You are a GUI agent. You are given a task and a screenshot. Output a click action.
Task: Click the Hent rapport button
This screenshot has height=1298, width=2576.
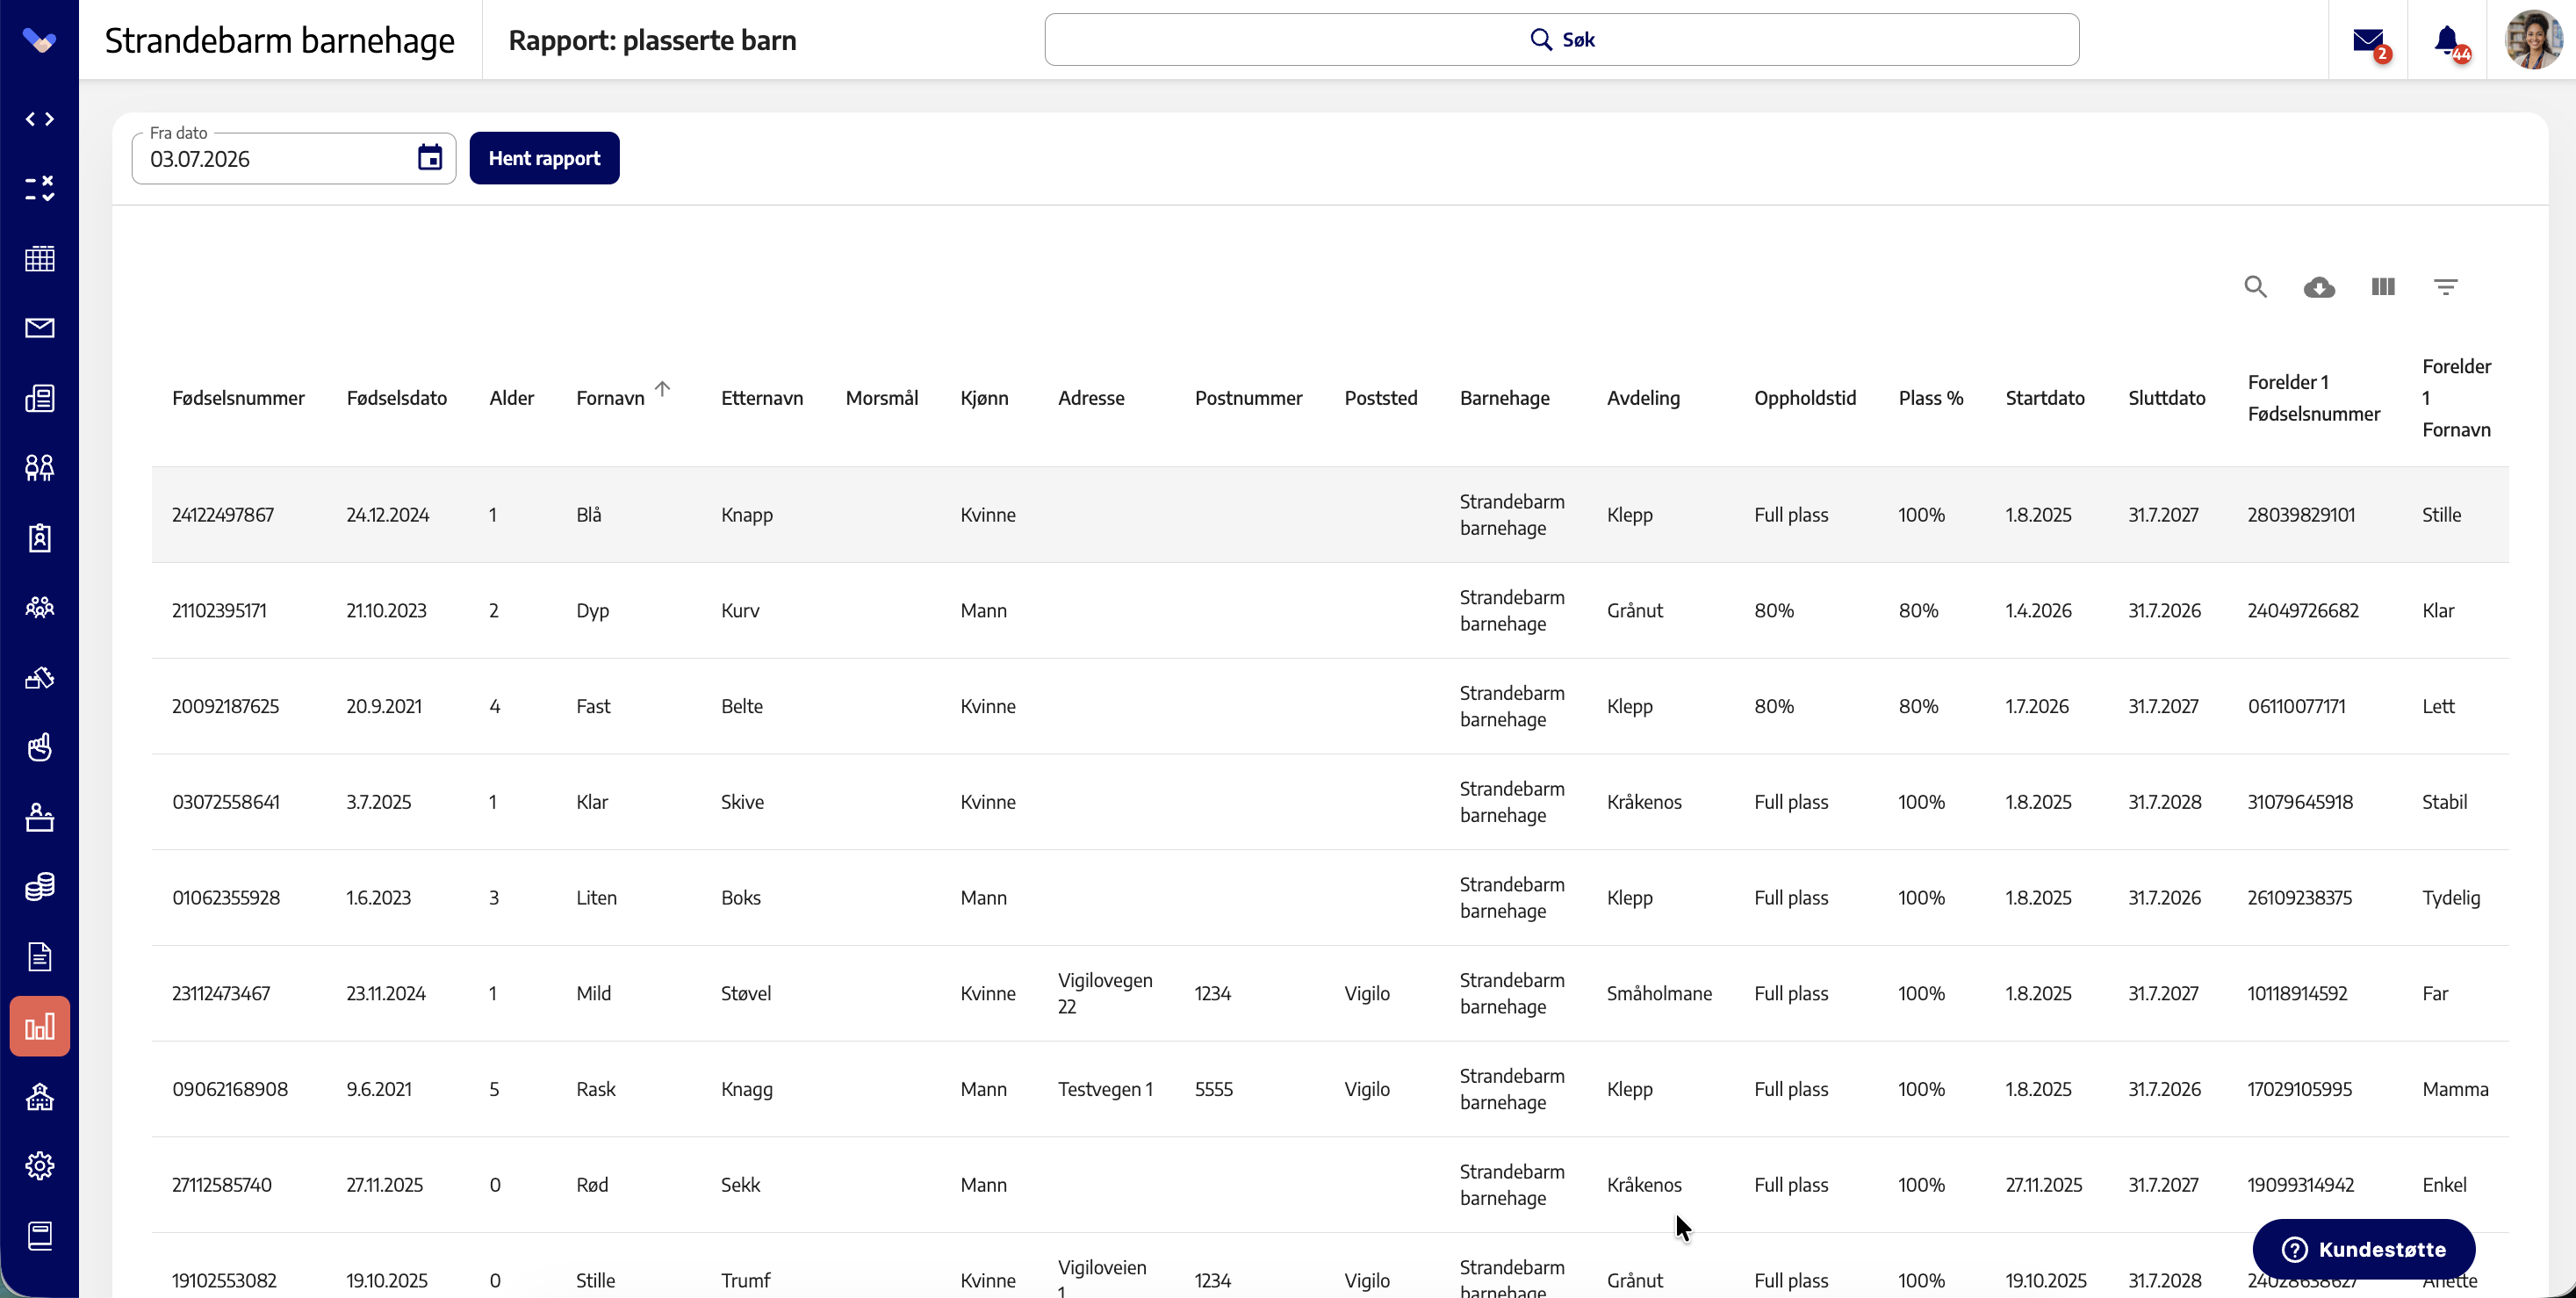pos(544,158)
